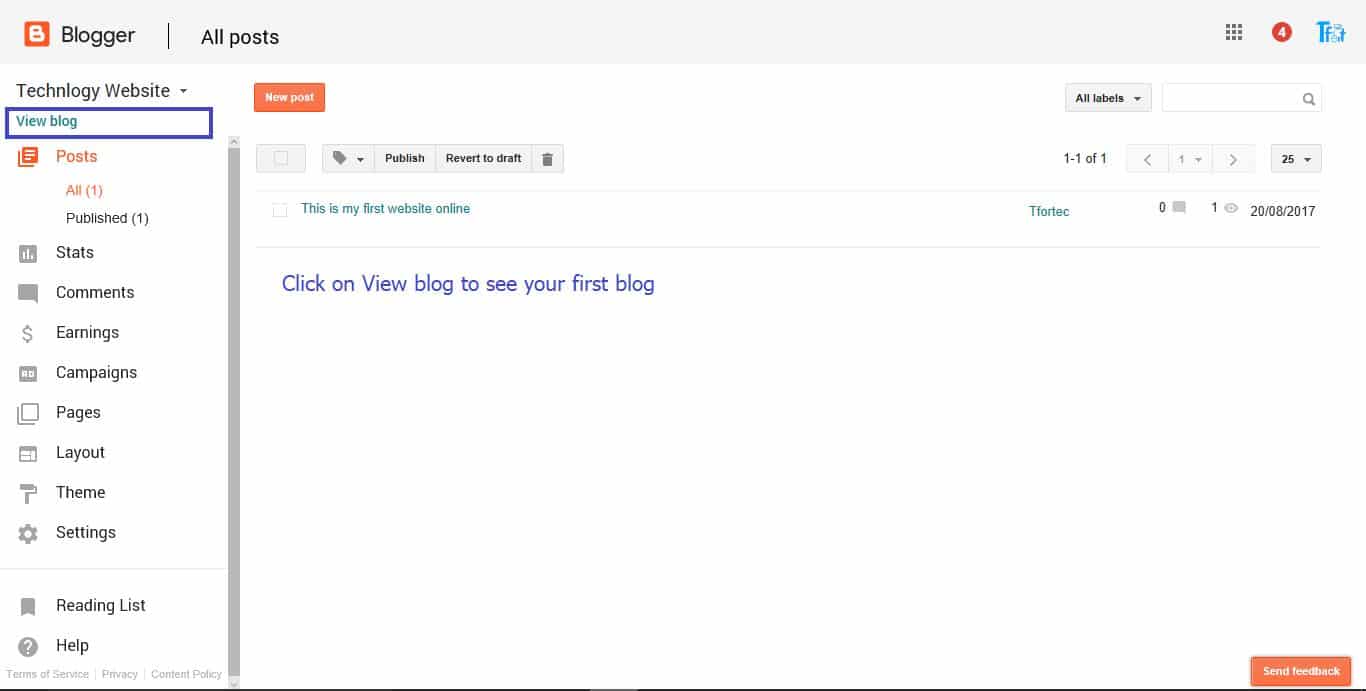Open the Google apps grid icon
Viewport: 1366px width, 691px height.
coord(1234,33)
